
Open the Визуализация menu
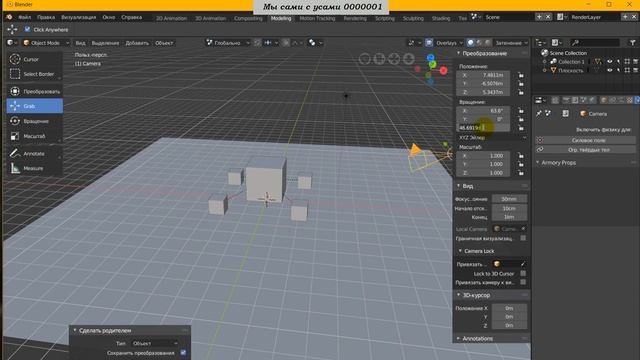(x=78, y=17)
